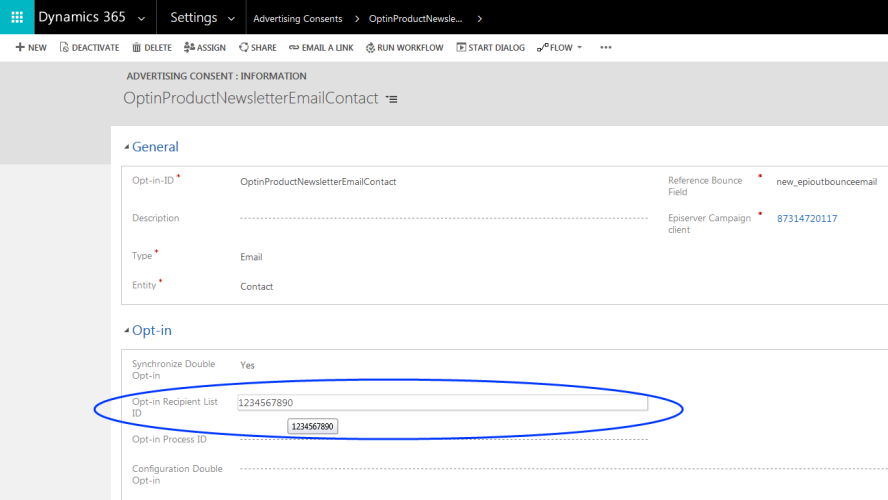888x500 pixels.
Task: Click the Share command icon
Action: pyautogui.click(x=244, y=47)
